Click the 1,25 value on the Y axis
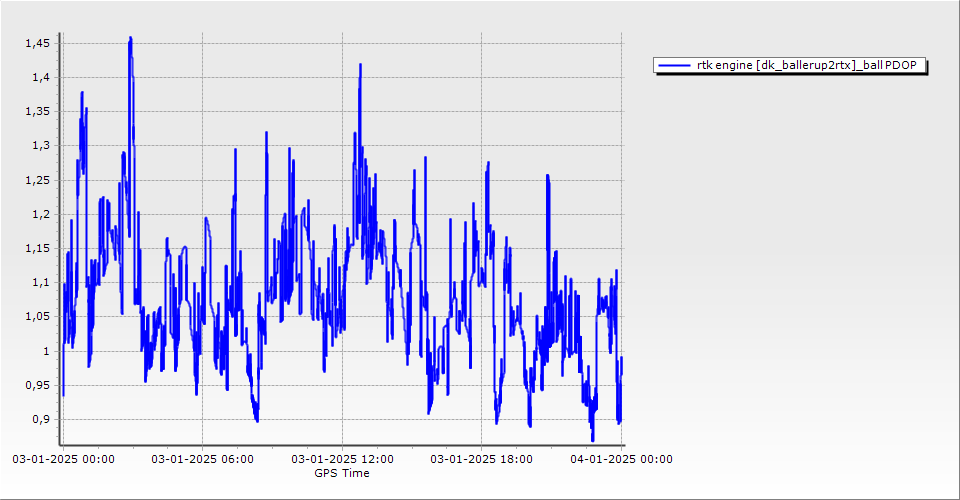Viewport: 960px width, 500px height. pyautogui.click(x=38, y=180)
